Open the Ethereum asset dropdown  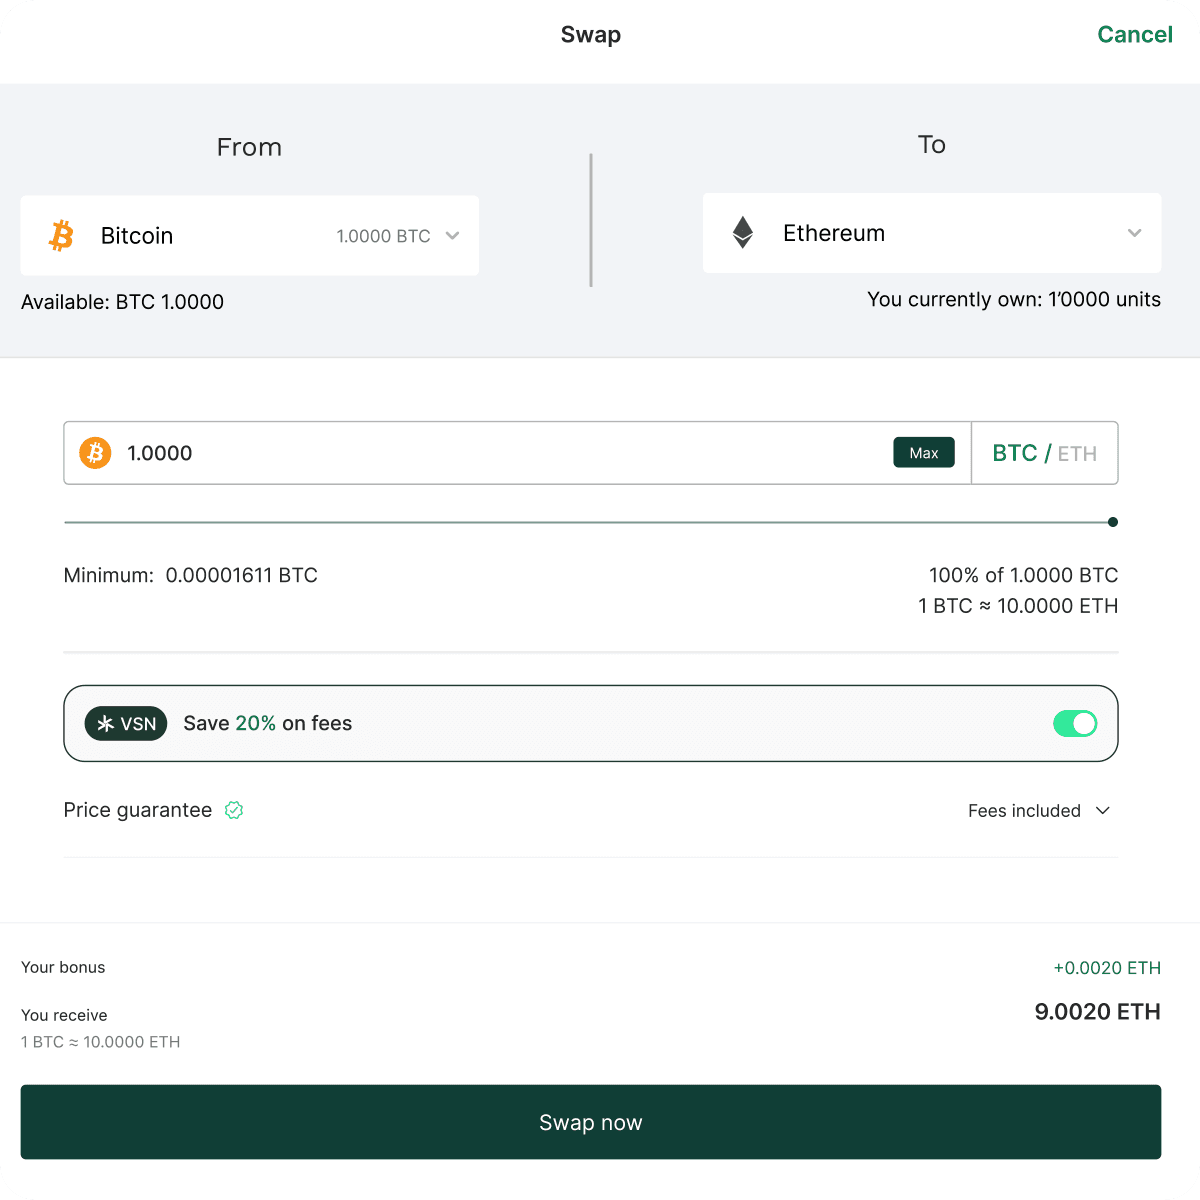tap(1134, 233)
